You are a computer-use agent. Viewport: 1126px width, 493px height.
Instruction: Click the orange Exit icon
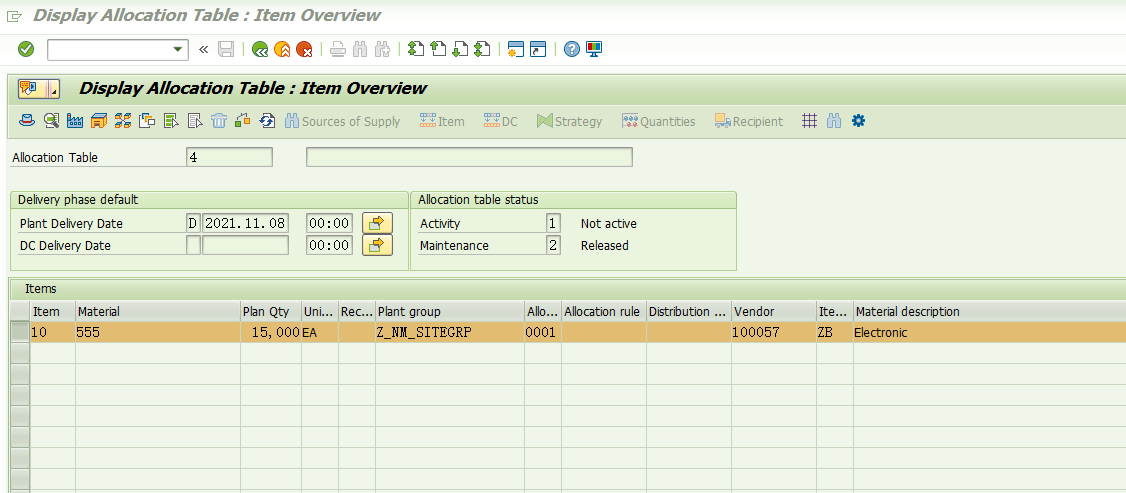(x=283, y=50)
